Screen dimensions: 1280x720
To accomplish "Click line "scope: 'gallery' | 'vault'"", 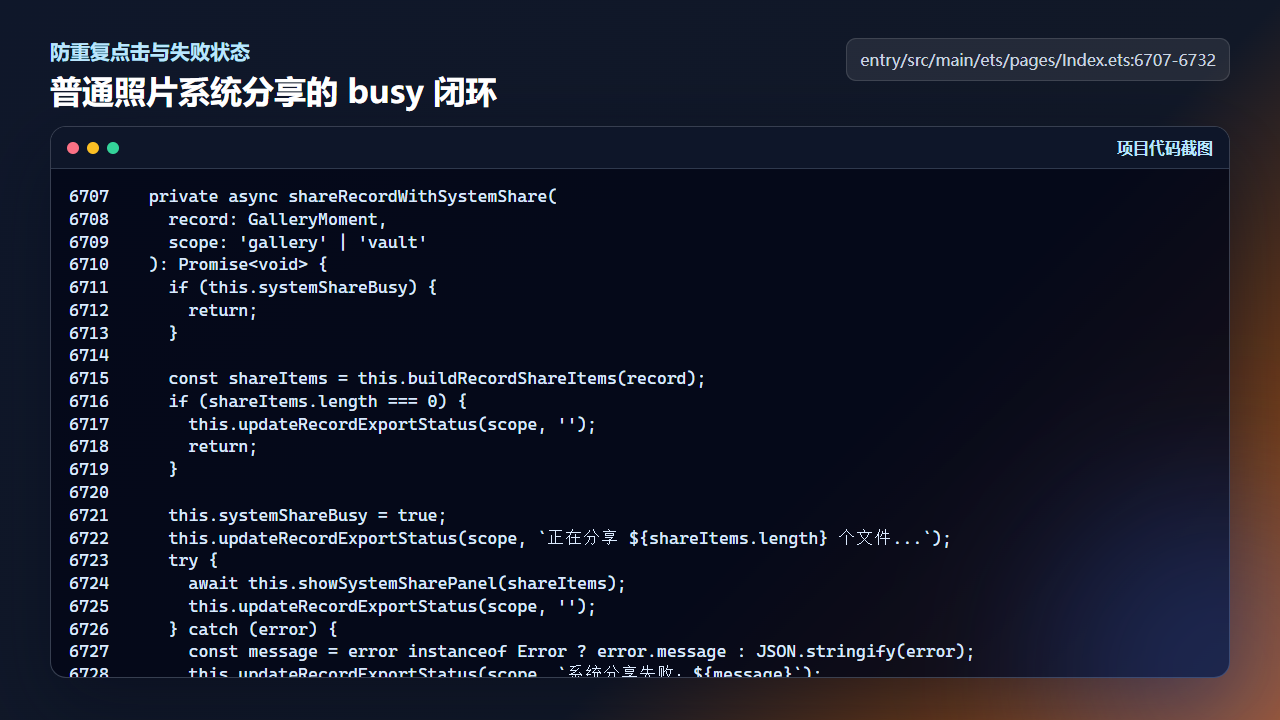I will point(298,242).
